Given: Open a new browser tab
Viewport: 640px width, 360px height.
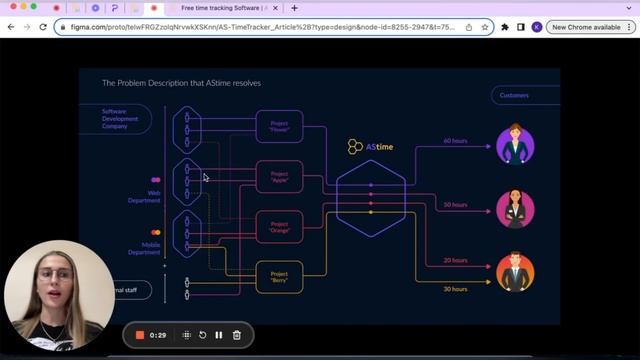Looking at the screenshot, I should [x=294, y=8].
